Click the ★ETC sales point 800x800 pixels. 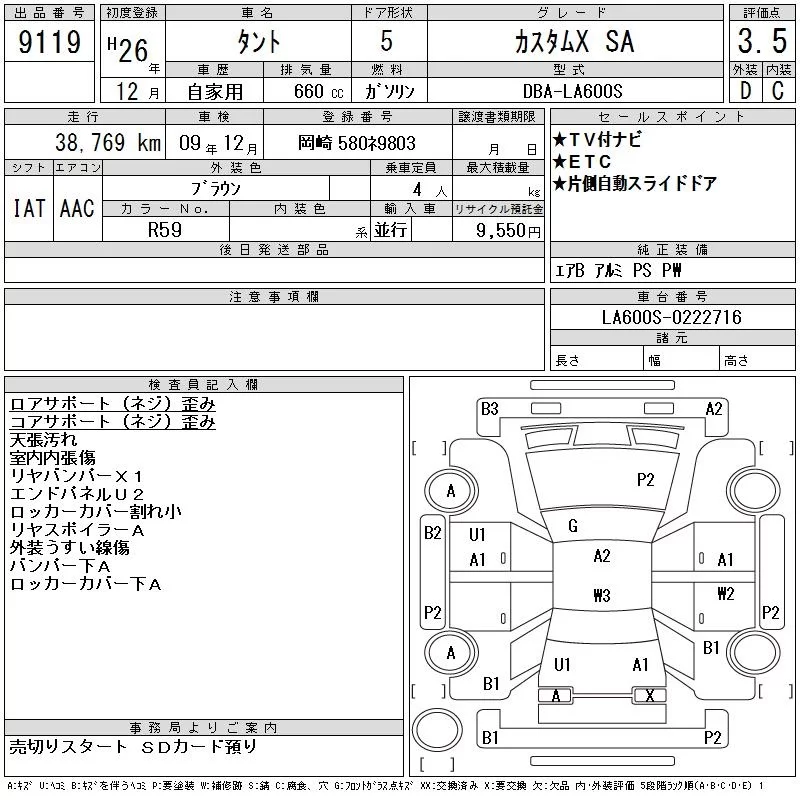pos(582,162)
